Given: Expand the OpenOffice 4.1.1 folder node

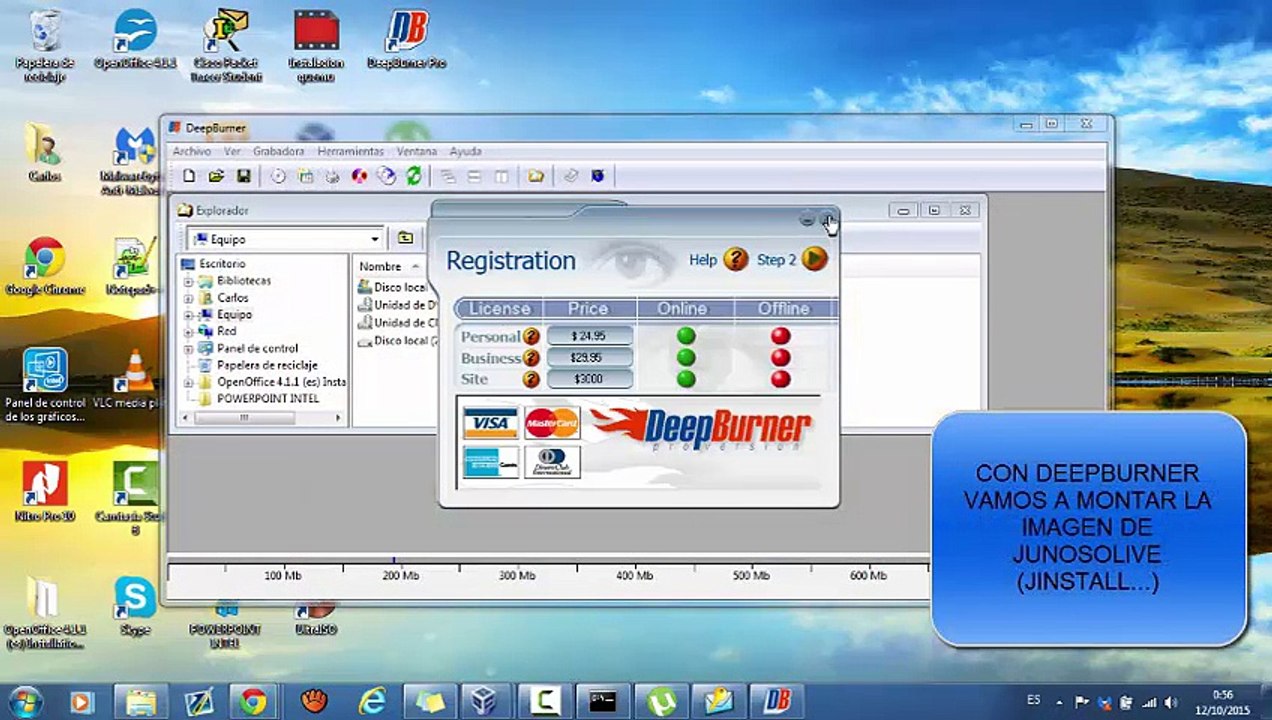Looking at the screenshot, I should click(188, 382).
